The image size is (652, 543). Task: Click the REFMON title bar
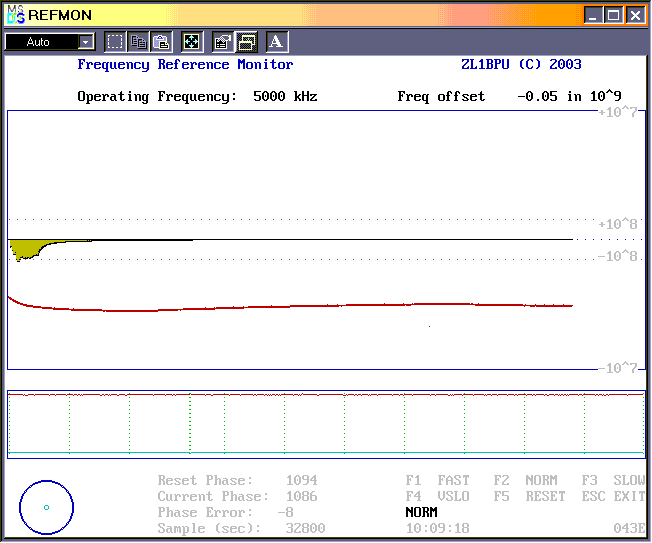[x=300, y=15]
